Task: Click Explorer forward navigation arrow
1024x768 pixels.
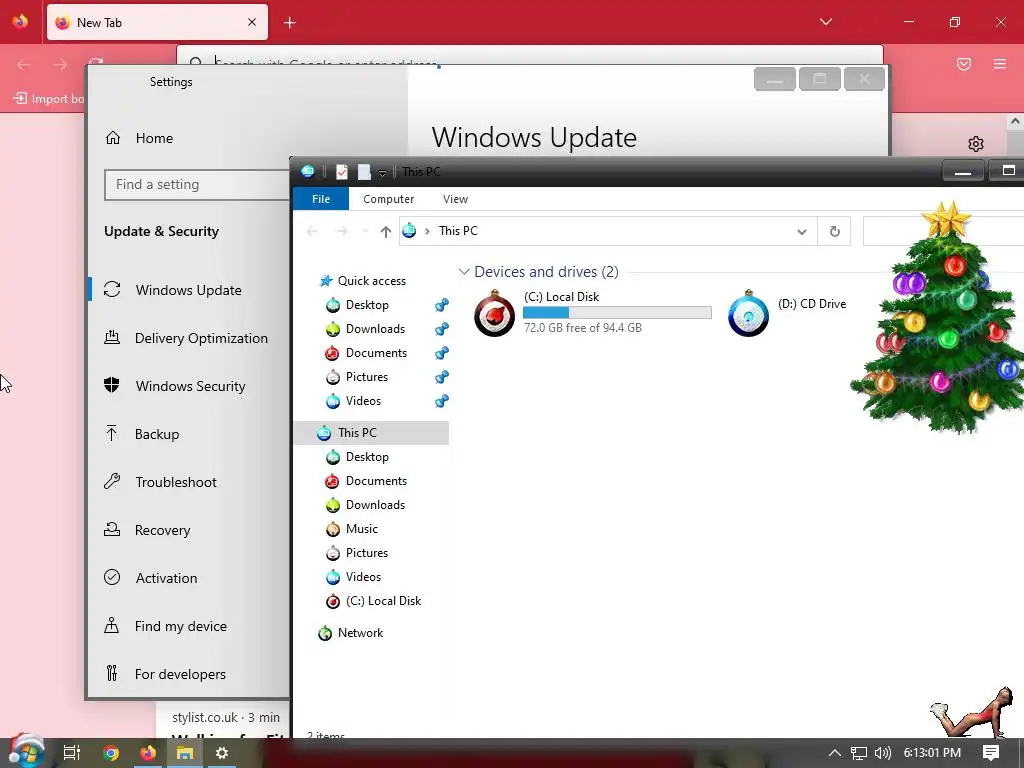Action: 341,231
